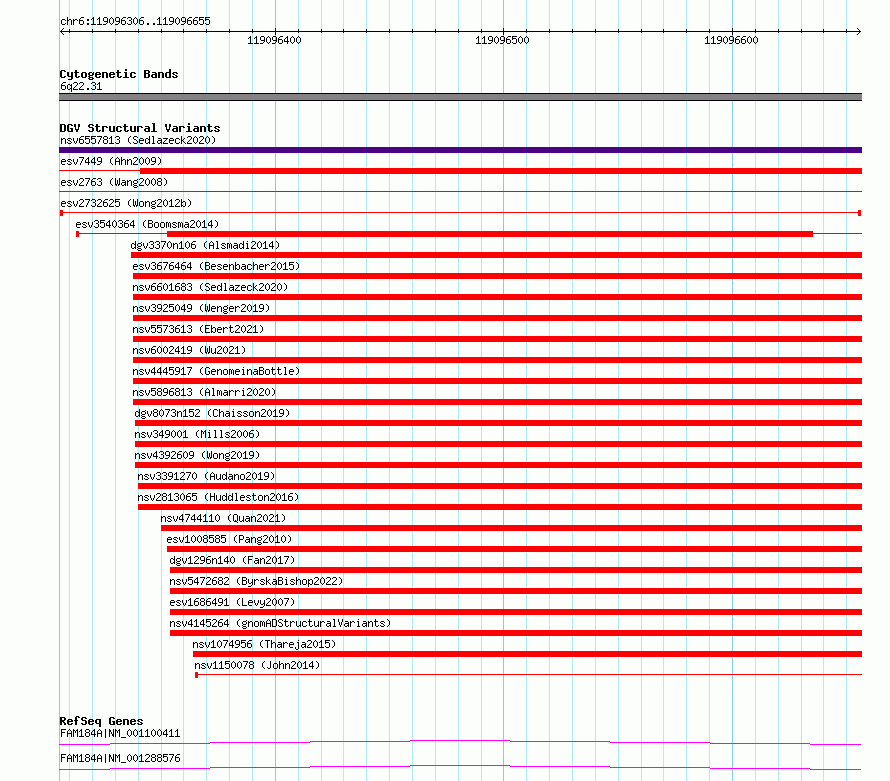Click the 119096400 ruler tick label
The width and height of the screenshot is (890, 781).
274,40
